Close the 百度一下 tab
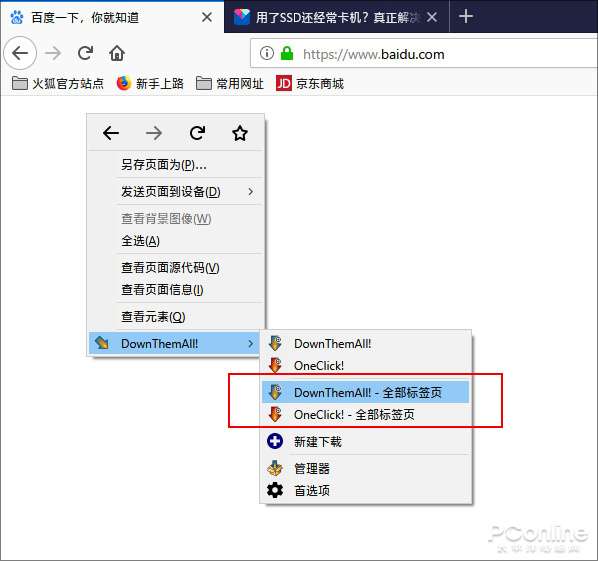Screen dimensions: 598x561 pos(207,17)
